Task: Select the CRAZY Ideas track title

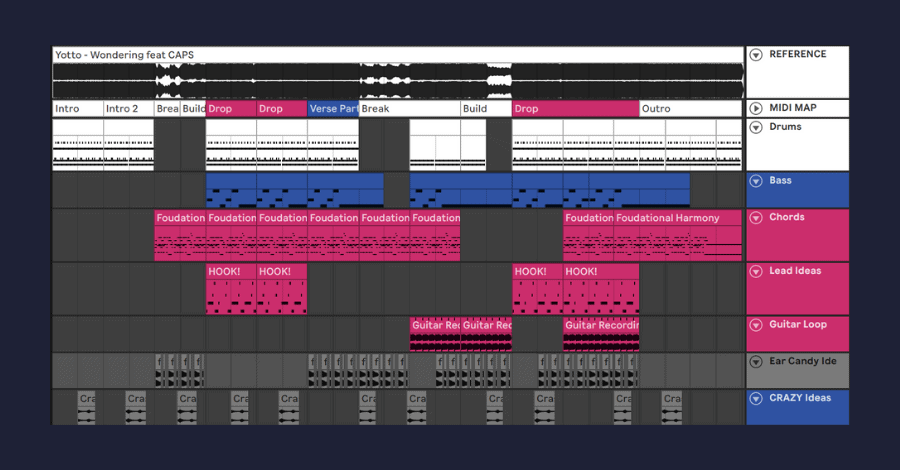Action: click(800, 398)
